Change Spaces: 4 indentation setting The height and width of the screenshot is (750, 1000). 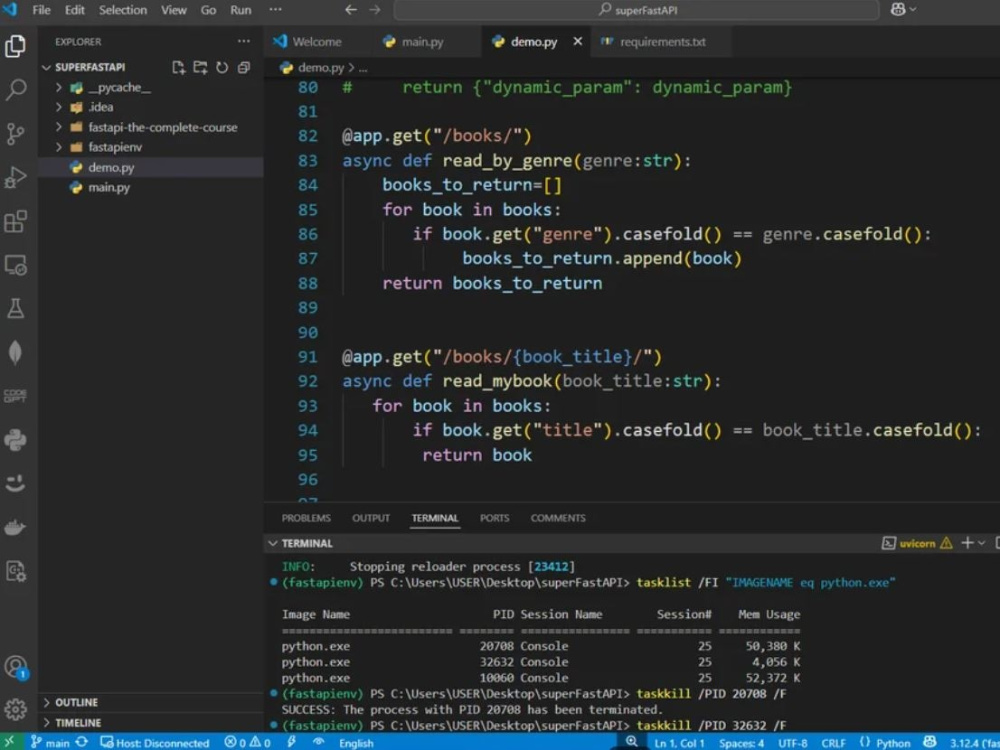coord(741,743)
